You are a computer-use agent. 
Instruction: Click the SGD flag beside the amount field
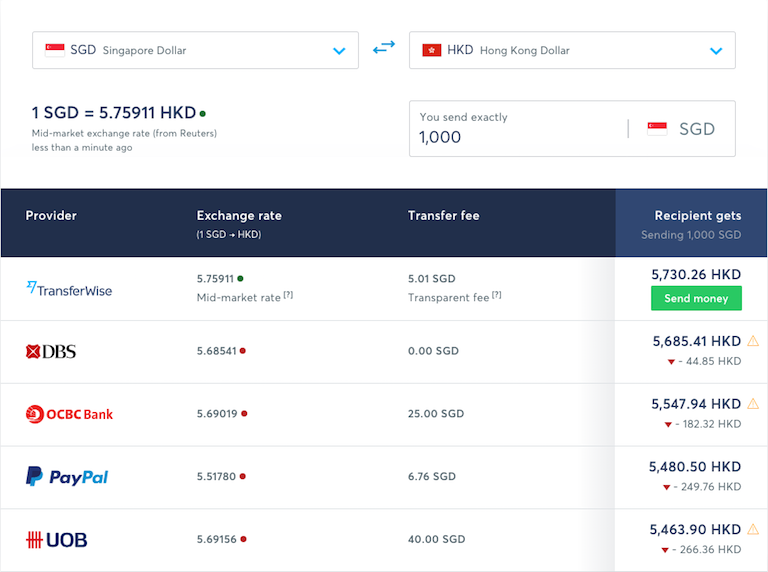[657, 129]
